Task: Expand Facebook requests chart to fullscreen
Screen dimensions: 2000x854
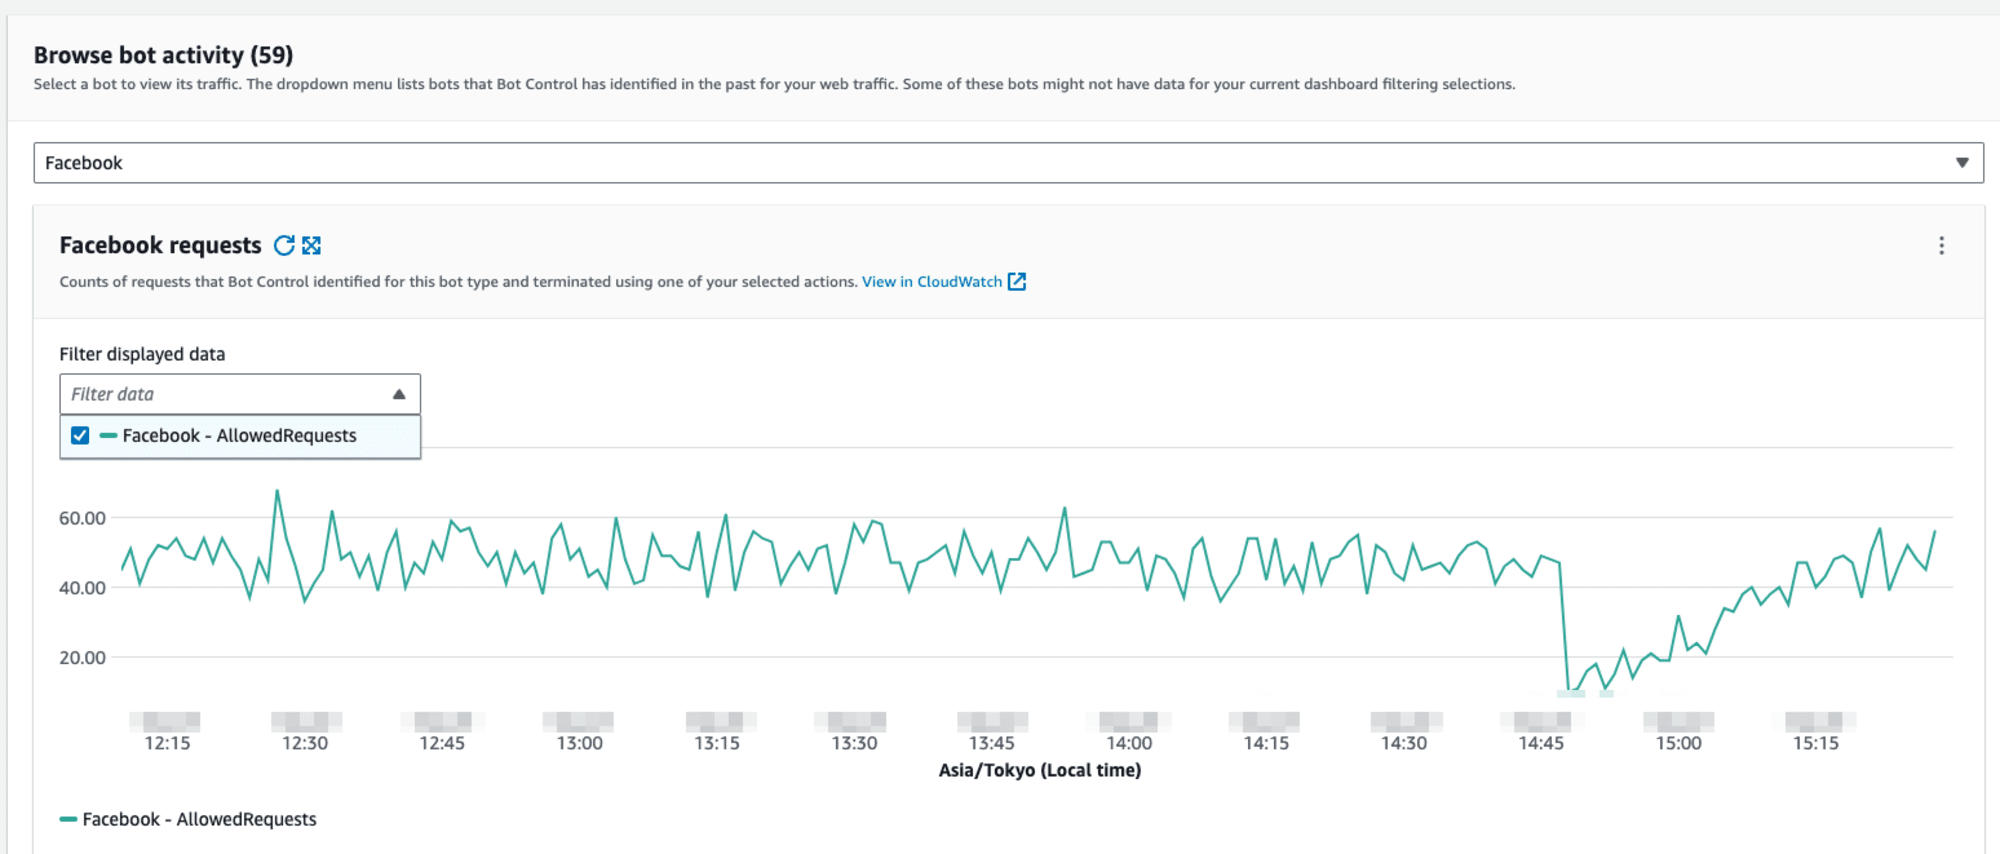Action: coord(312,245)
